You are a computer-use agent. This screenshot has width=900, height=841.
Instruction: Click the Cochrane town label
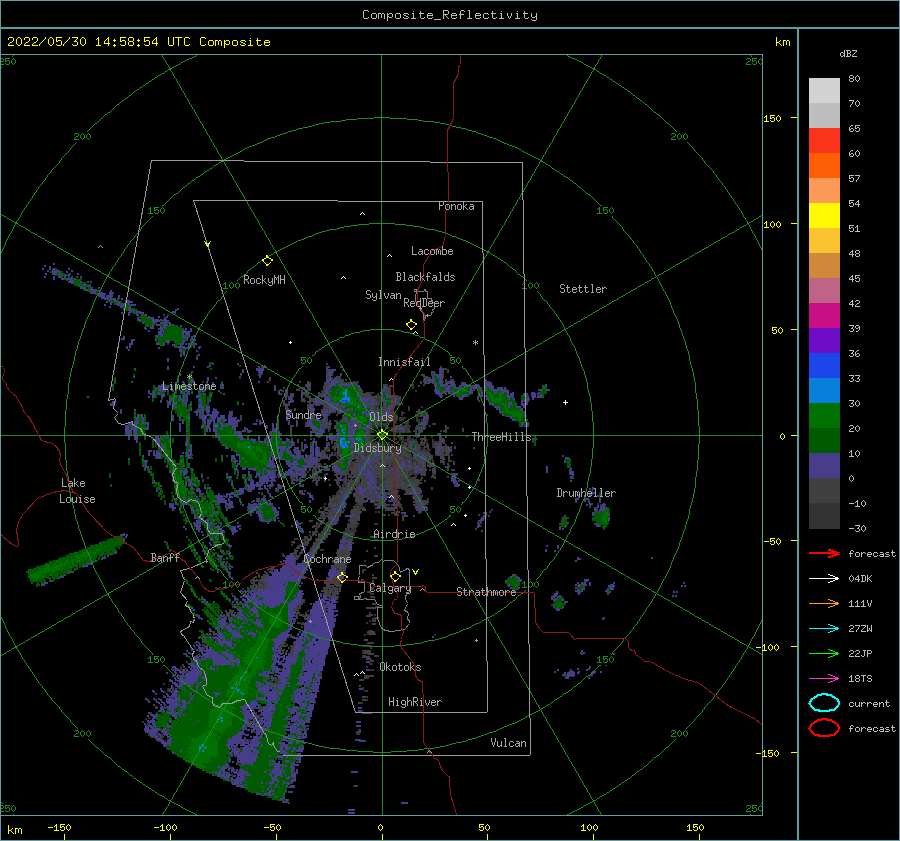[x=327, y=559]
